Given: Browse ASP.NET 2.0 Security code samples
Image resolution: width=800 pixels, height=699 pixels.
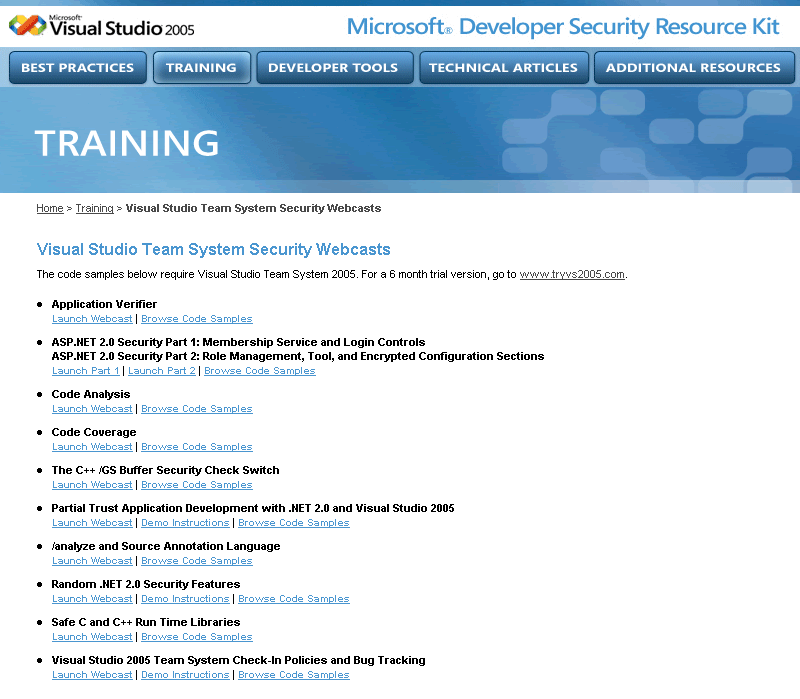Looking at the screenshot, I should (x=260, y=371).
